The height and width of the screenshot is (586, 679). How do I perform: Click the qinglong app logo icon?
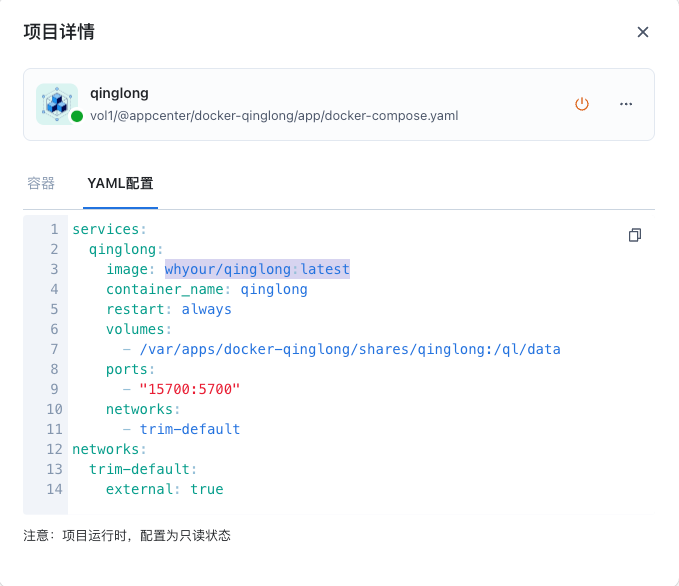(57, 103)
